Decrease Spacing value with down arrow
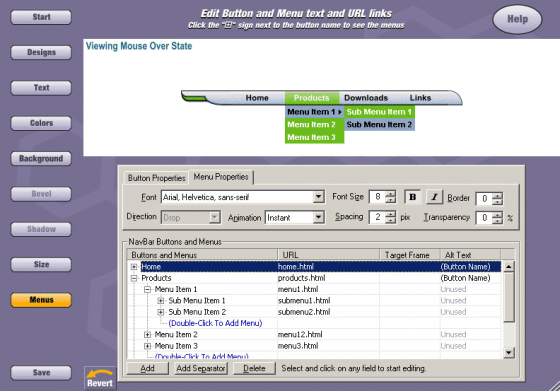The image size is (560, 391). click(391, 220)
